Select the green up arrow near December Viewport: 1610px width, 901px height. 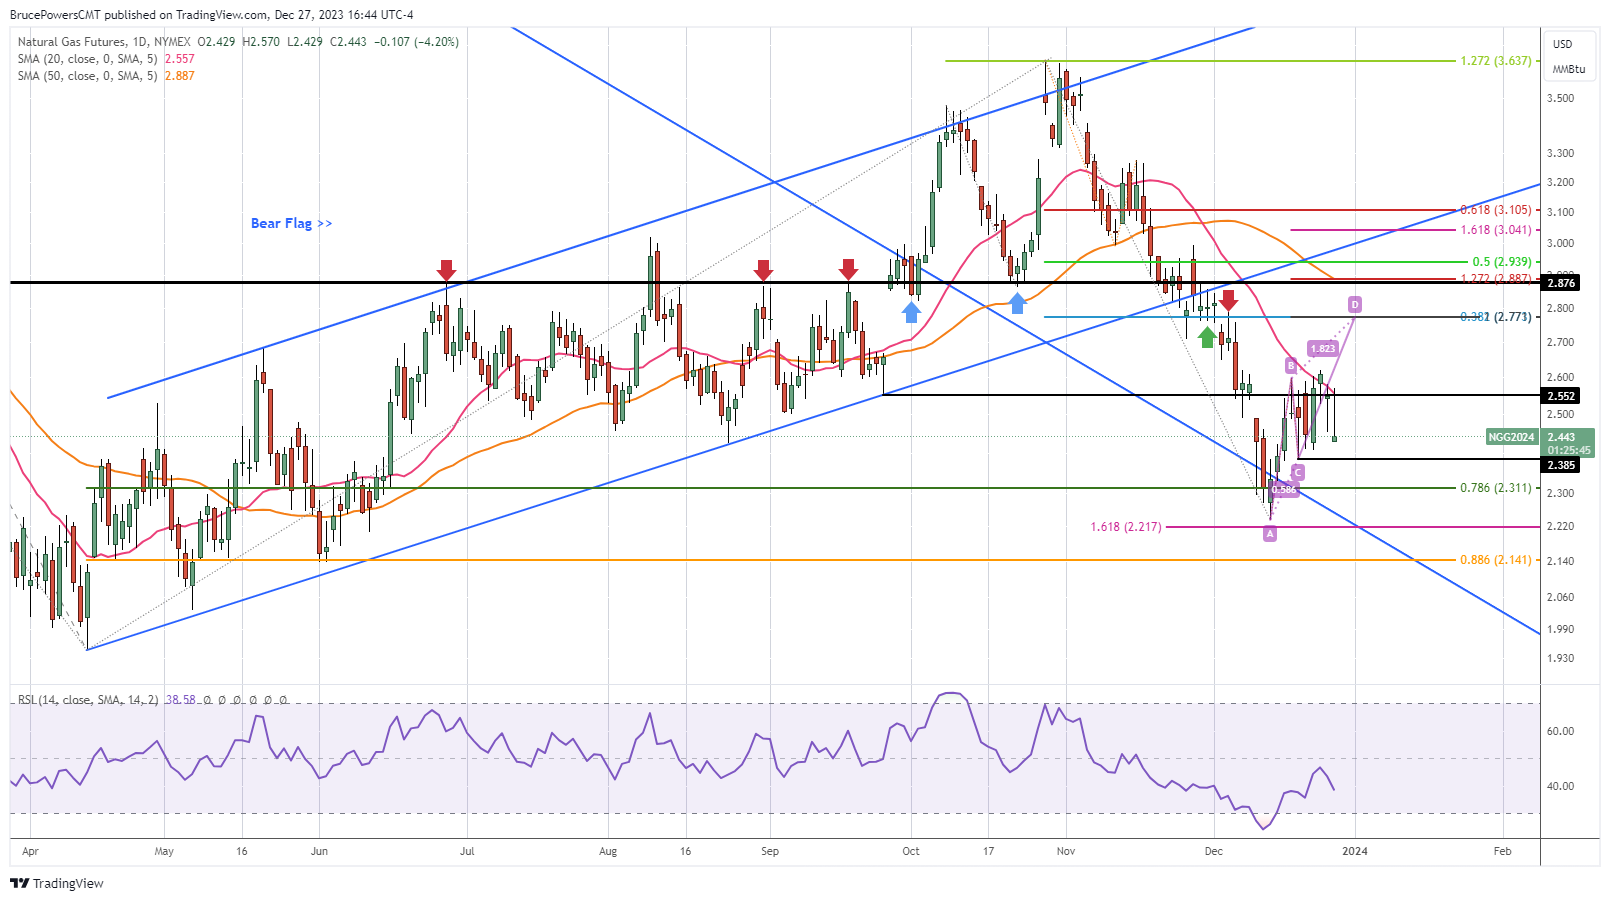tap(1207, 337)
